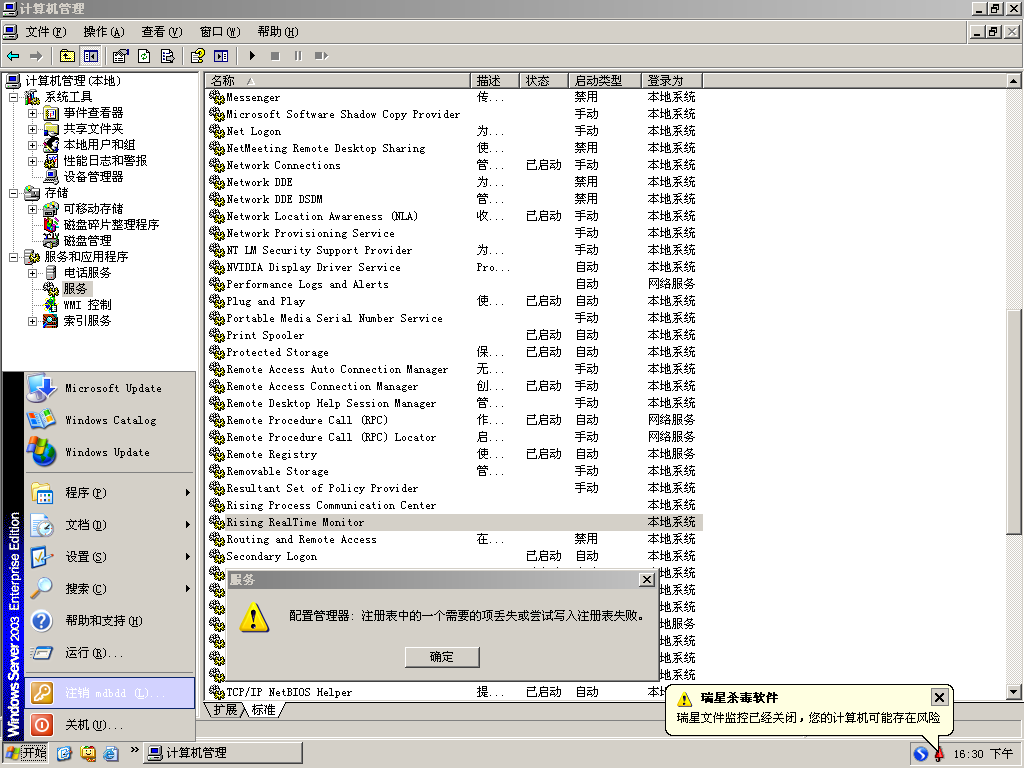
Task: Open the 查看(V) menu
Action: pyautogui.click(x=161, y=32)
